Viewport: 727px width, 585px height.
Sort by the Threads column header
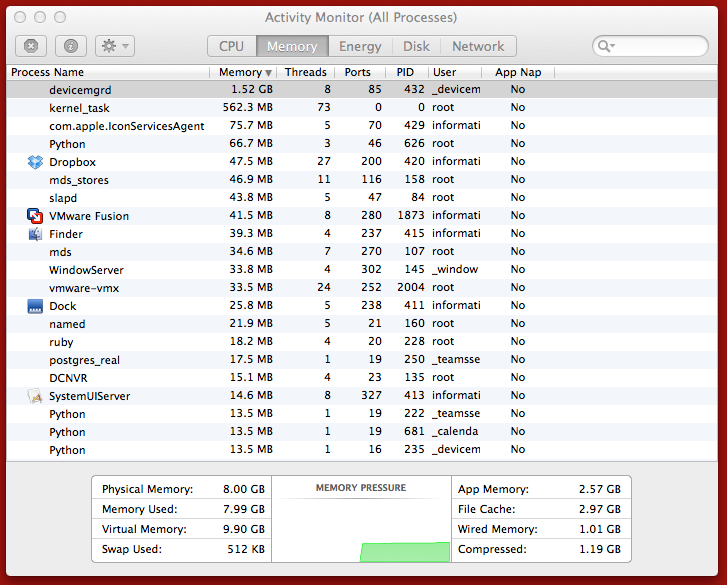pyautogui.click(x=306, y=72)
